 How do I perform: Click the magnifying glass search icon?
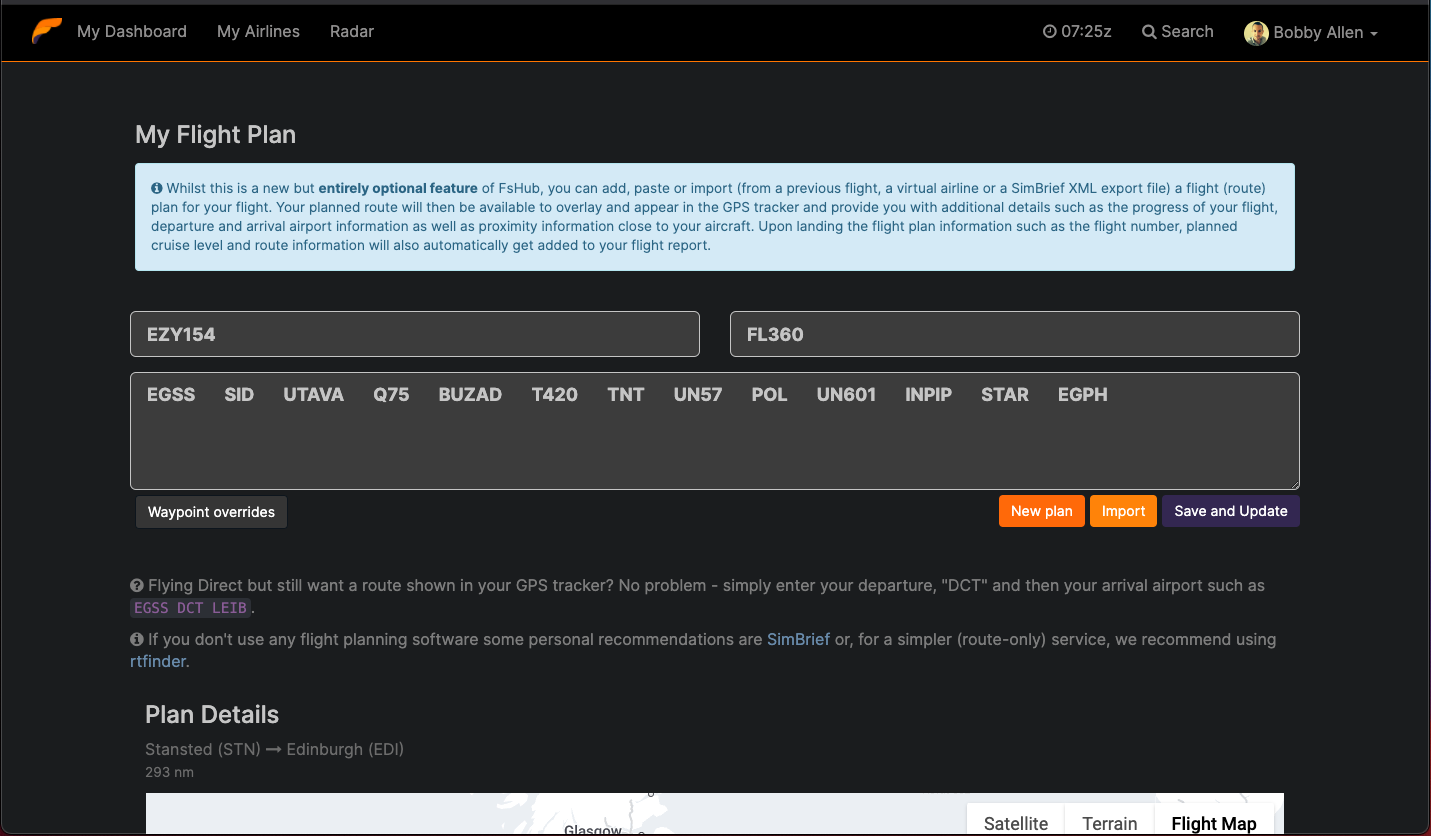(x=1149, y=32)
